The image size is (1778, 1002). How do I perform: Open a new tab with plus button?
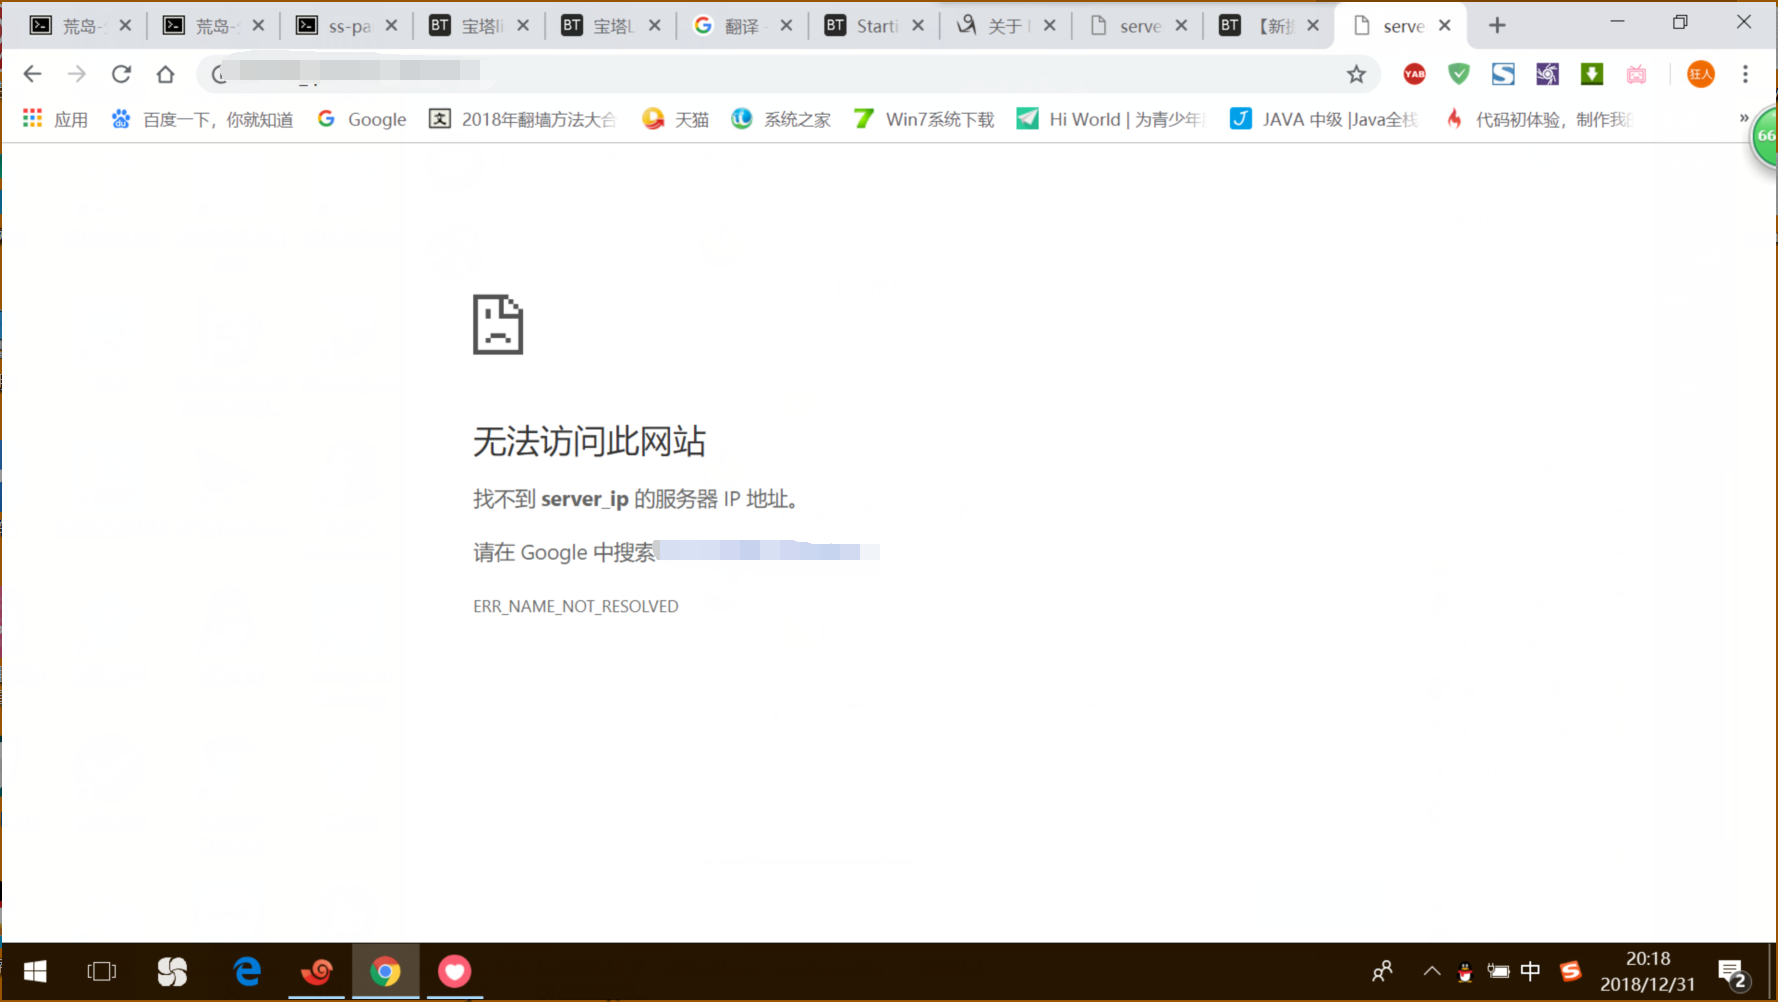(x=1497, y=26)
